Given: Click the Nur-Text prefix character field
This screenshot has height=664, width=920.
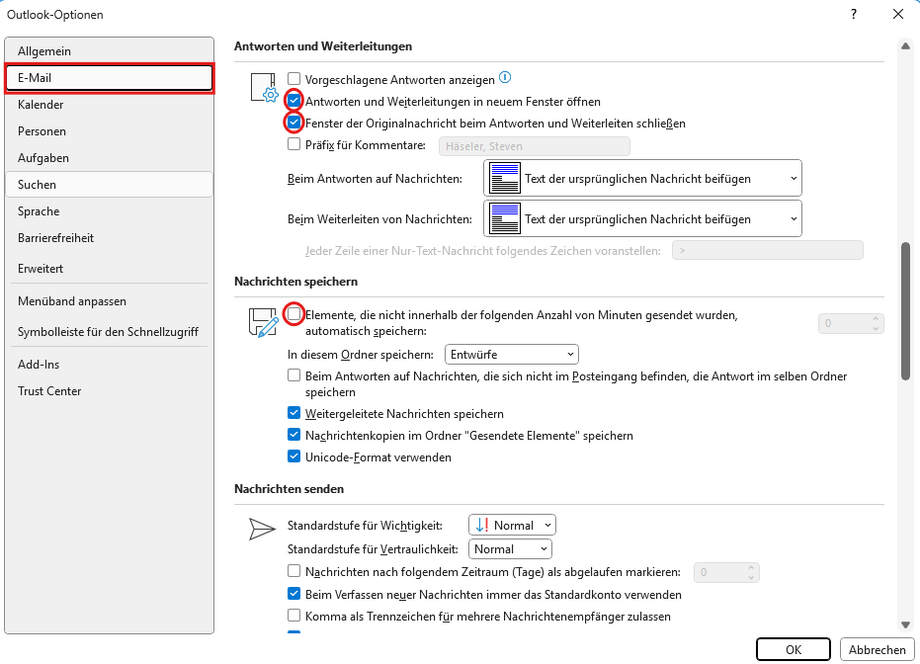Looking at the screenshot, I should (767, 250).
